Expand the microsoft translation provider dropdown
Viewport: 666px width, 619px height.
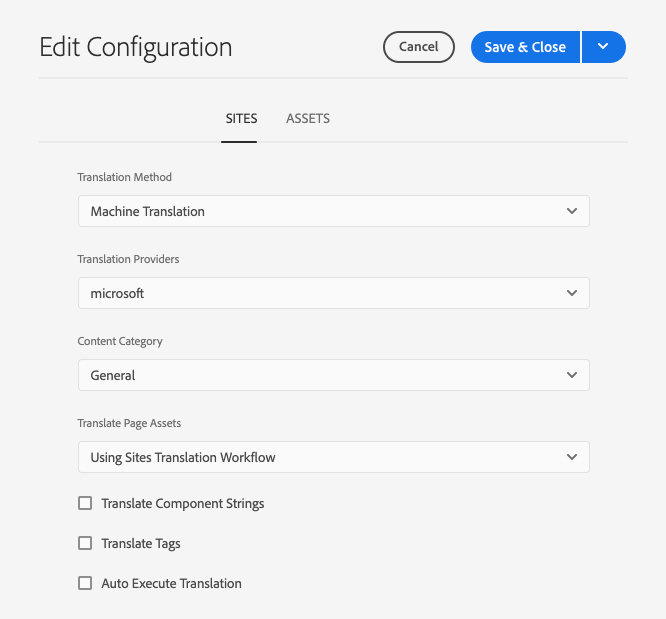[x=333, y=293]
